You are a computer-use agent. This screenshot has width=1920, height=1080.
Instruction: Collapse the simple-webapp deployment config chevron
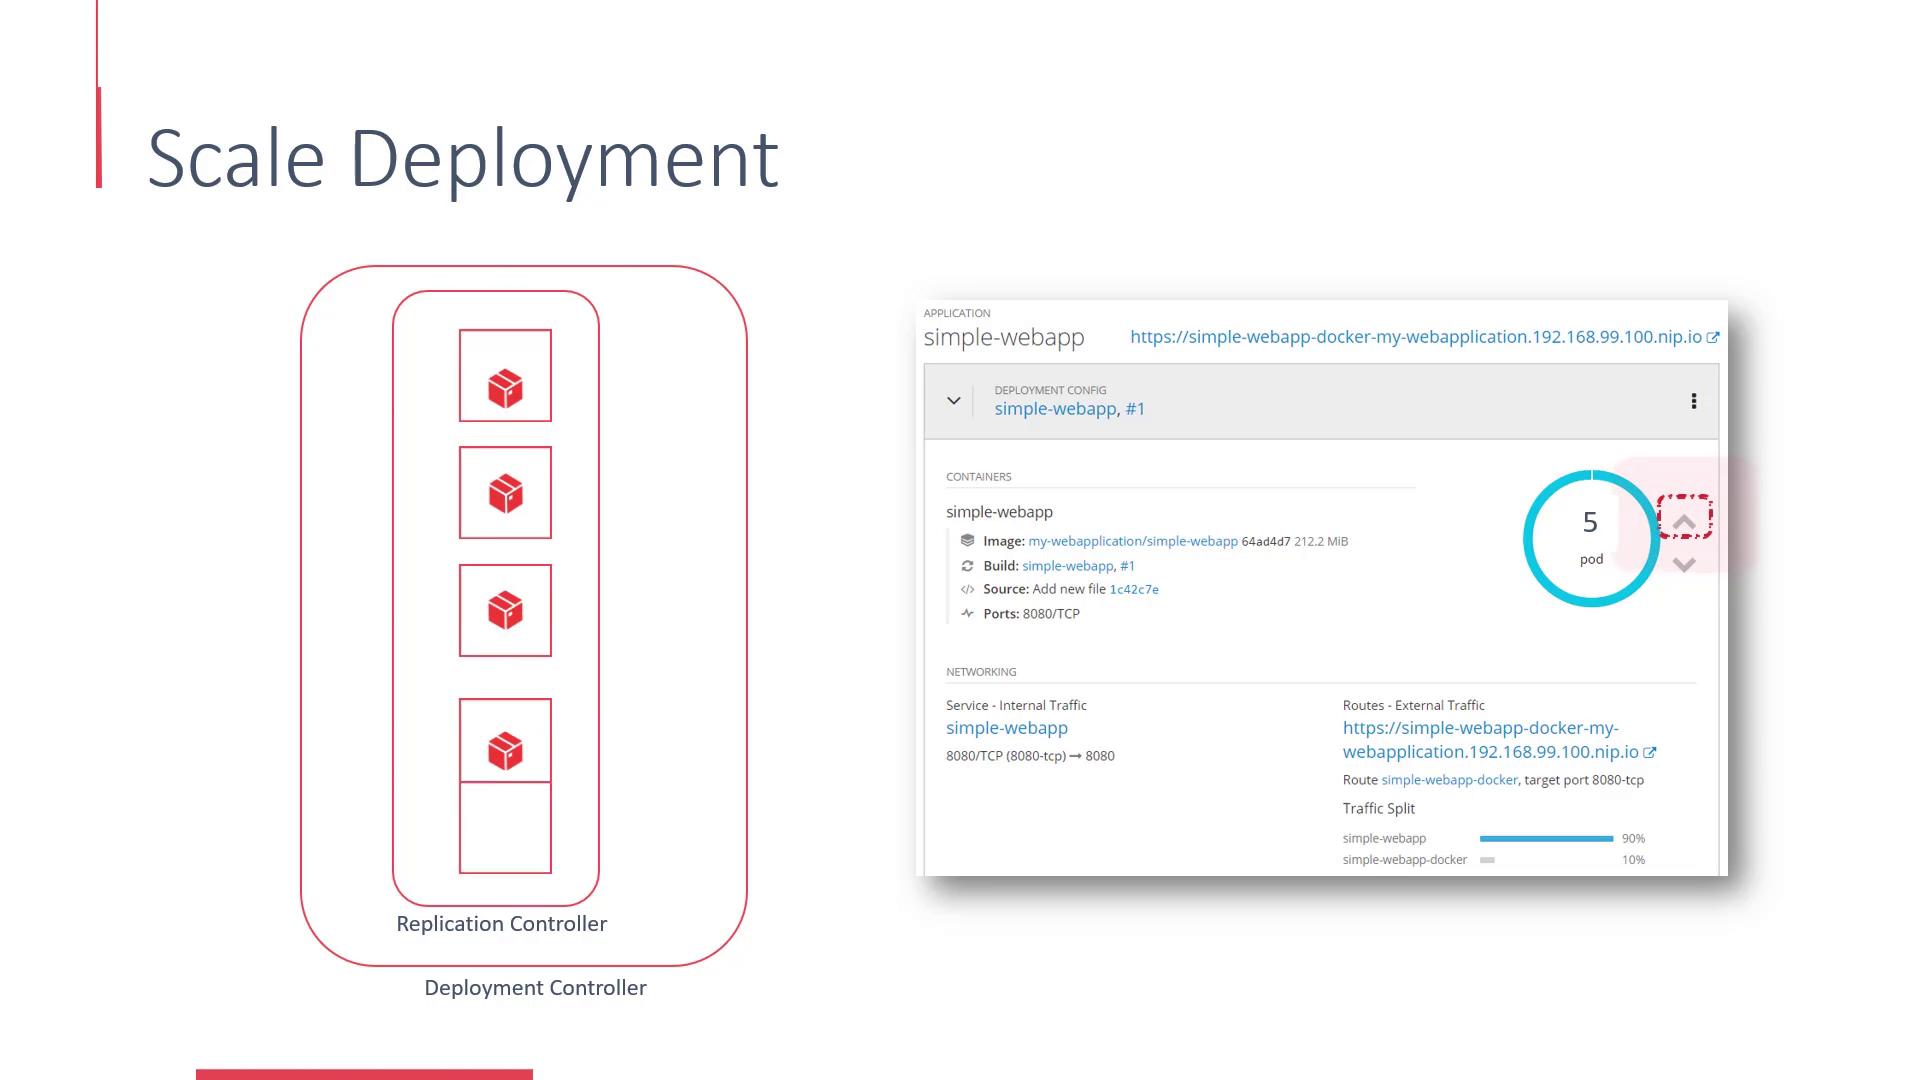coord(954,401)
